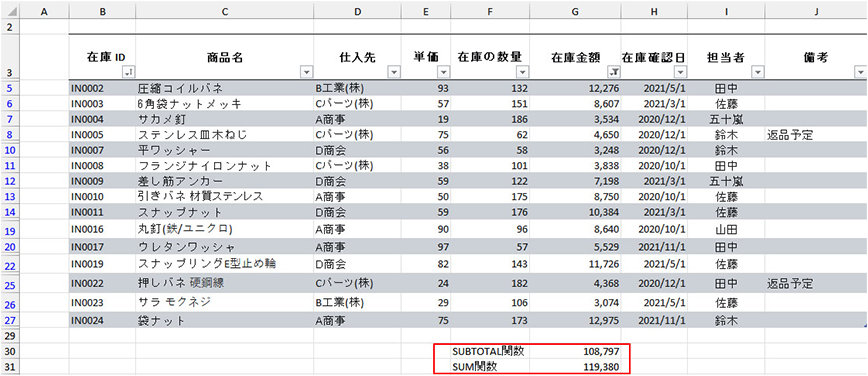Click cell サカメ釘

pyautogui.click(x=224, y=119)
